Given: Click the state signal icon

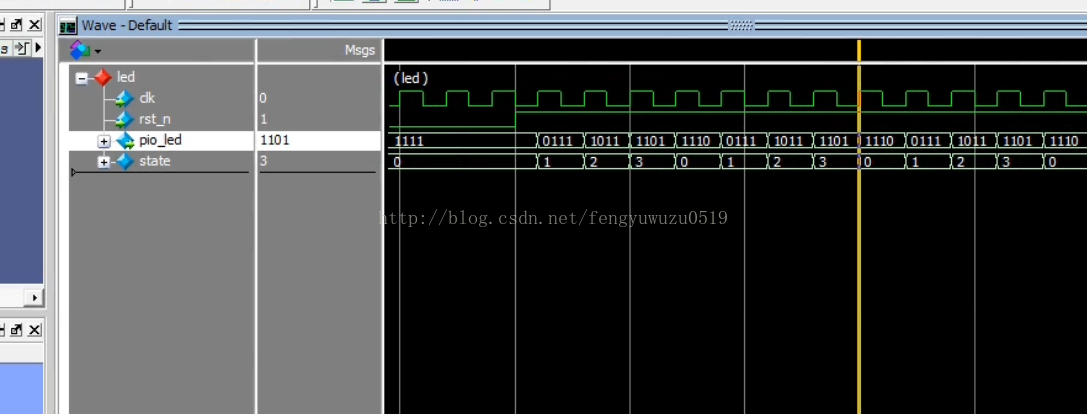Looking at the screenshot, I should coord(125,162).
